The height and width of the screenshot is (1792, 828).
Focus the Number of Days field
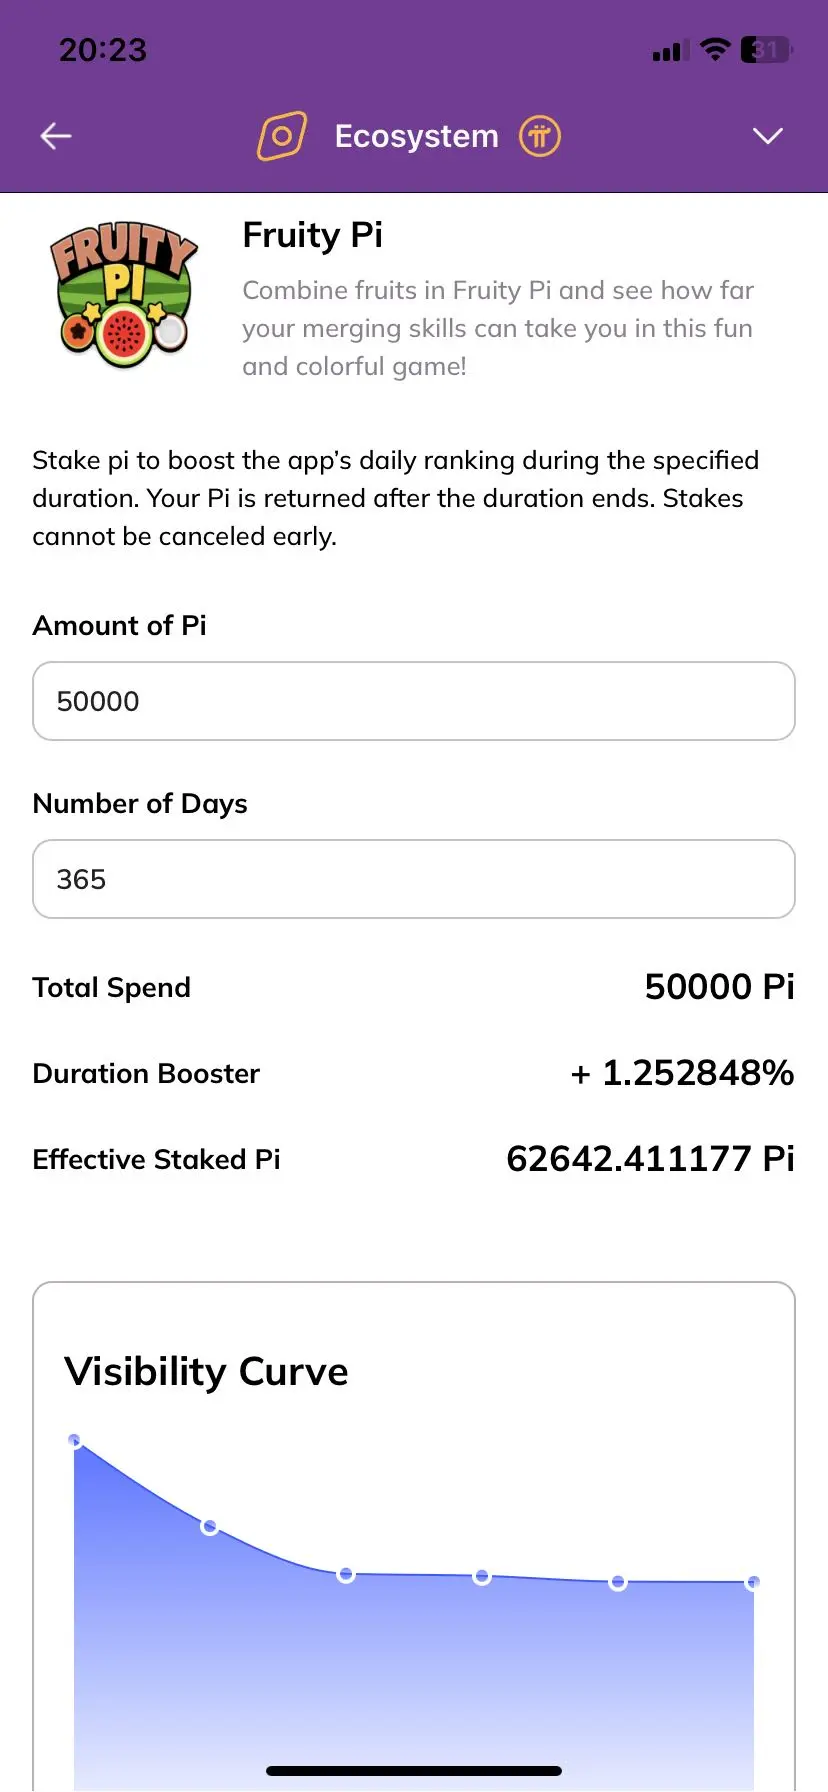(x=414, y=879)
